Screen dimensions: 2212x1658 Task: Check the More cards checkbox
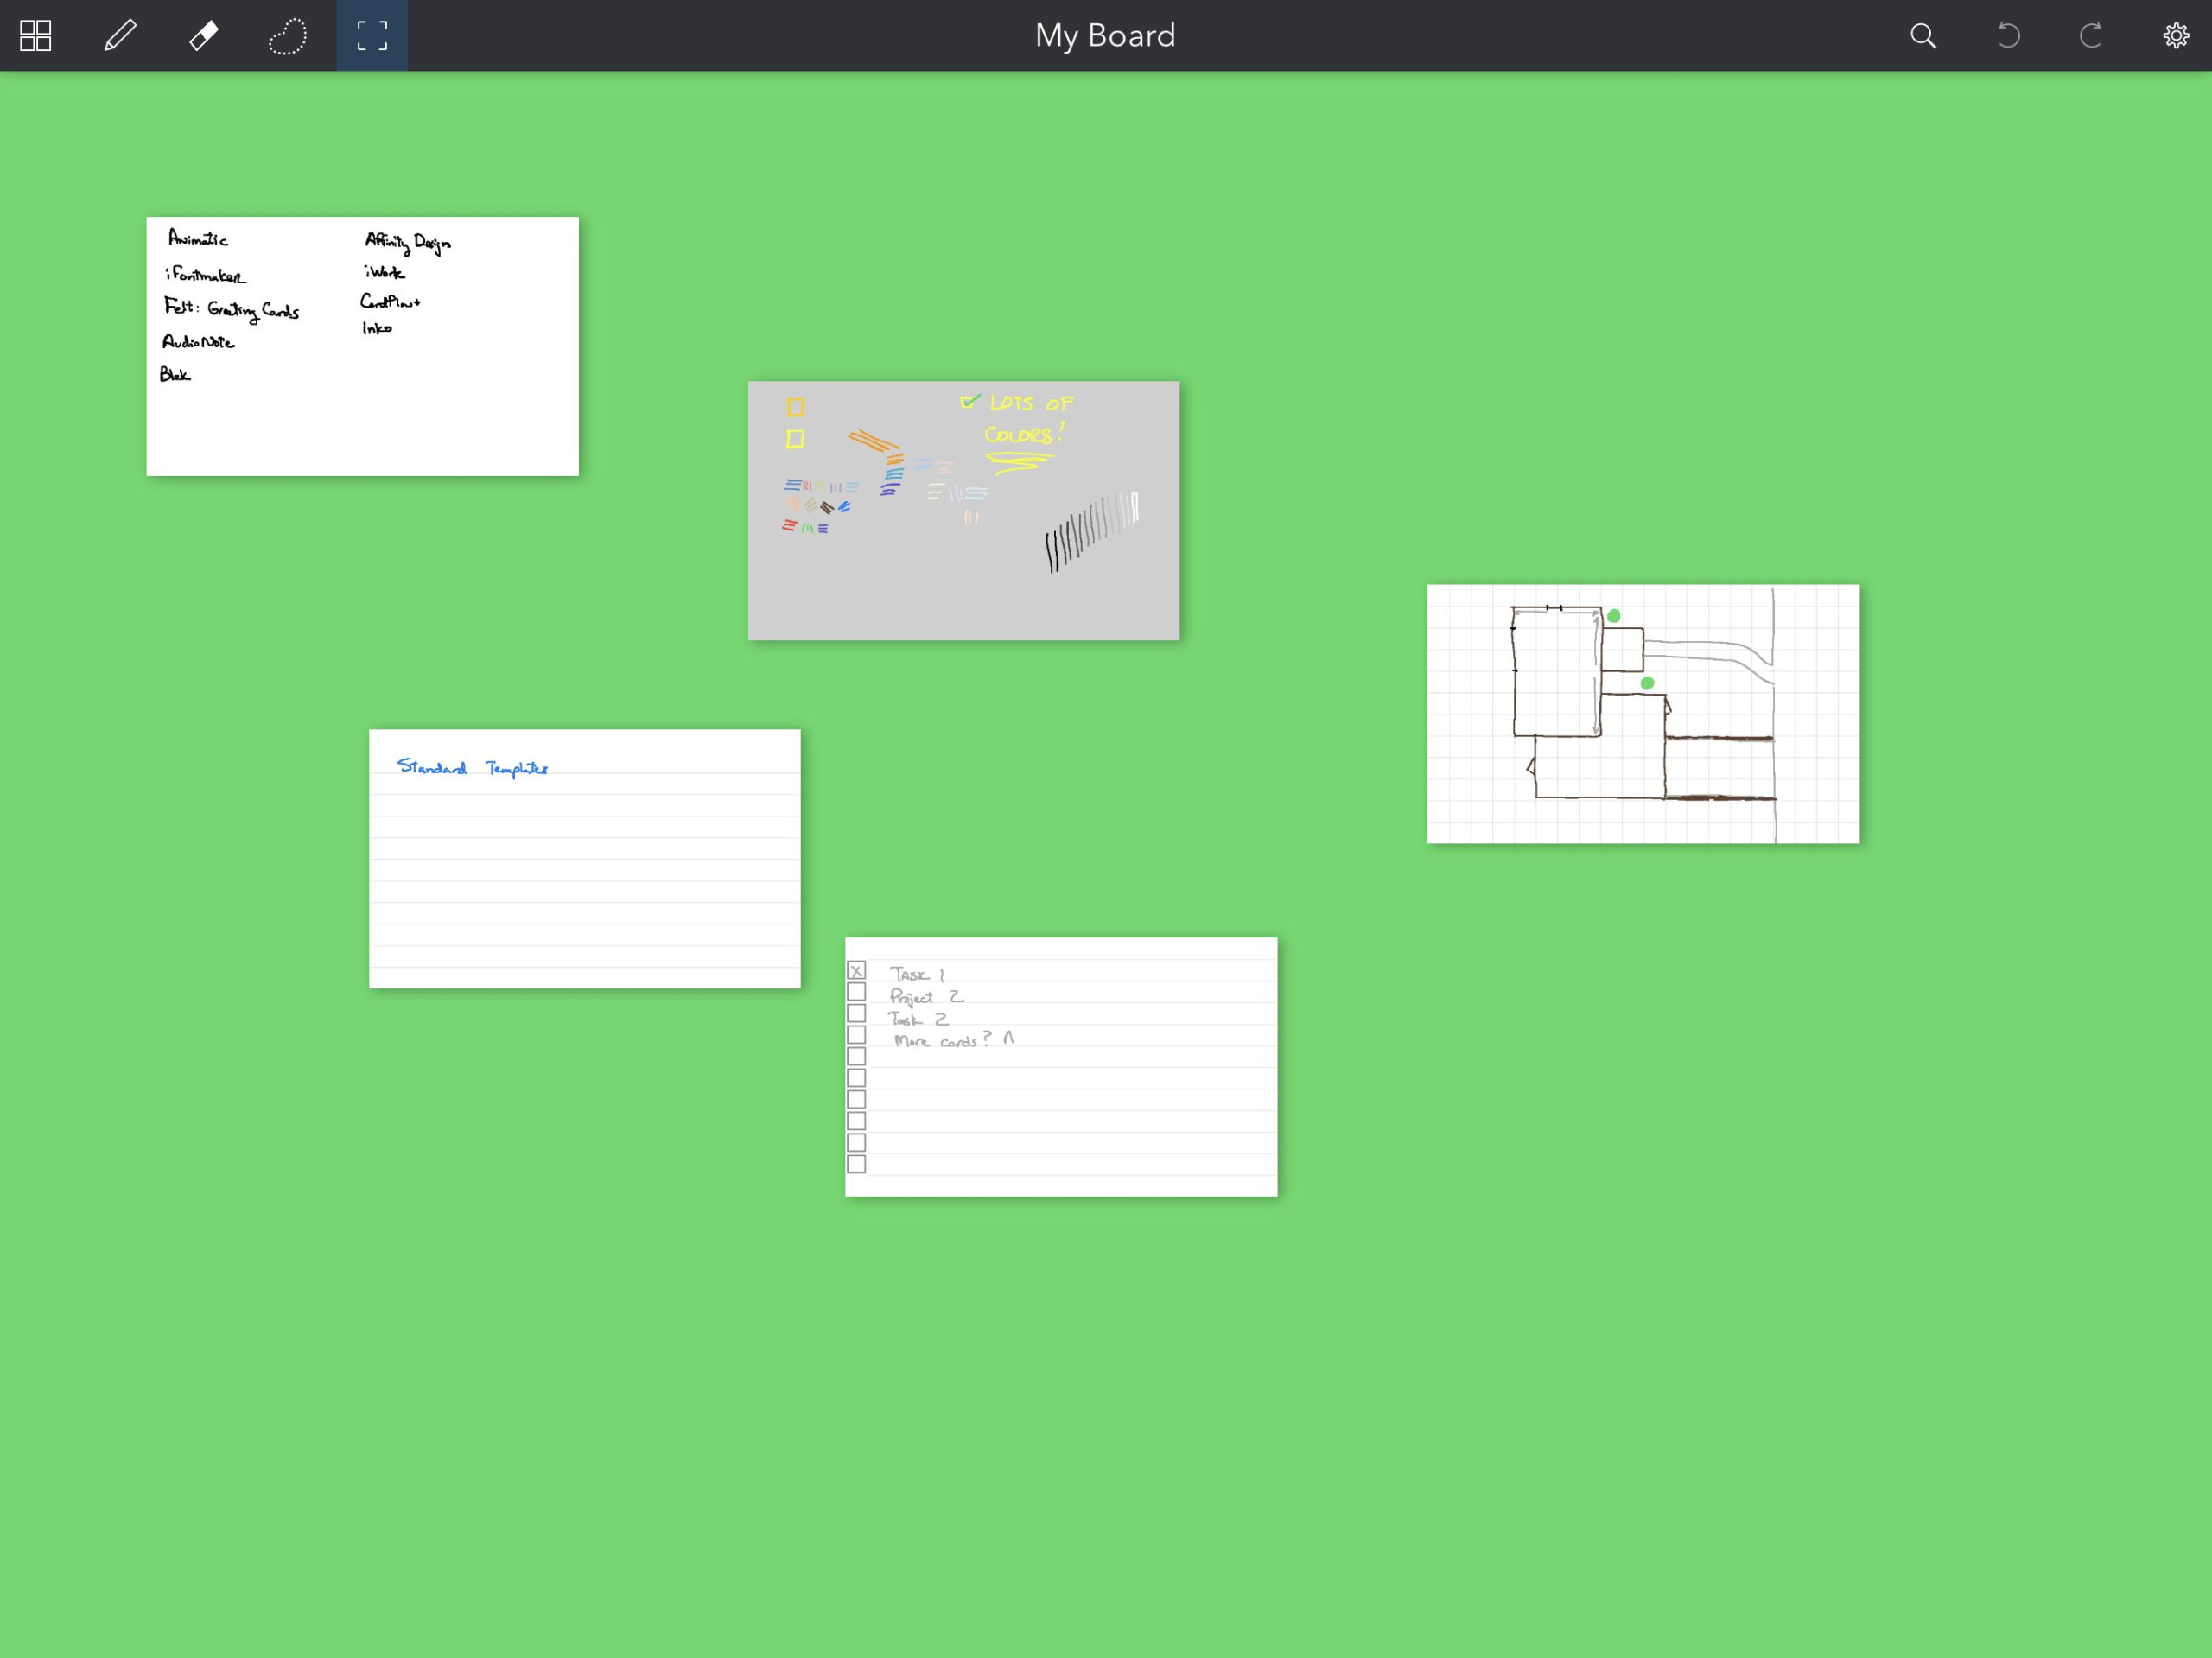point(857,1035)
